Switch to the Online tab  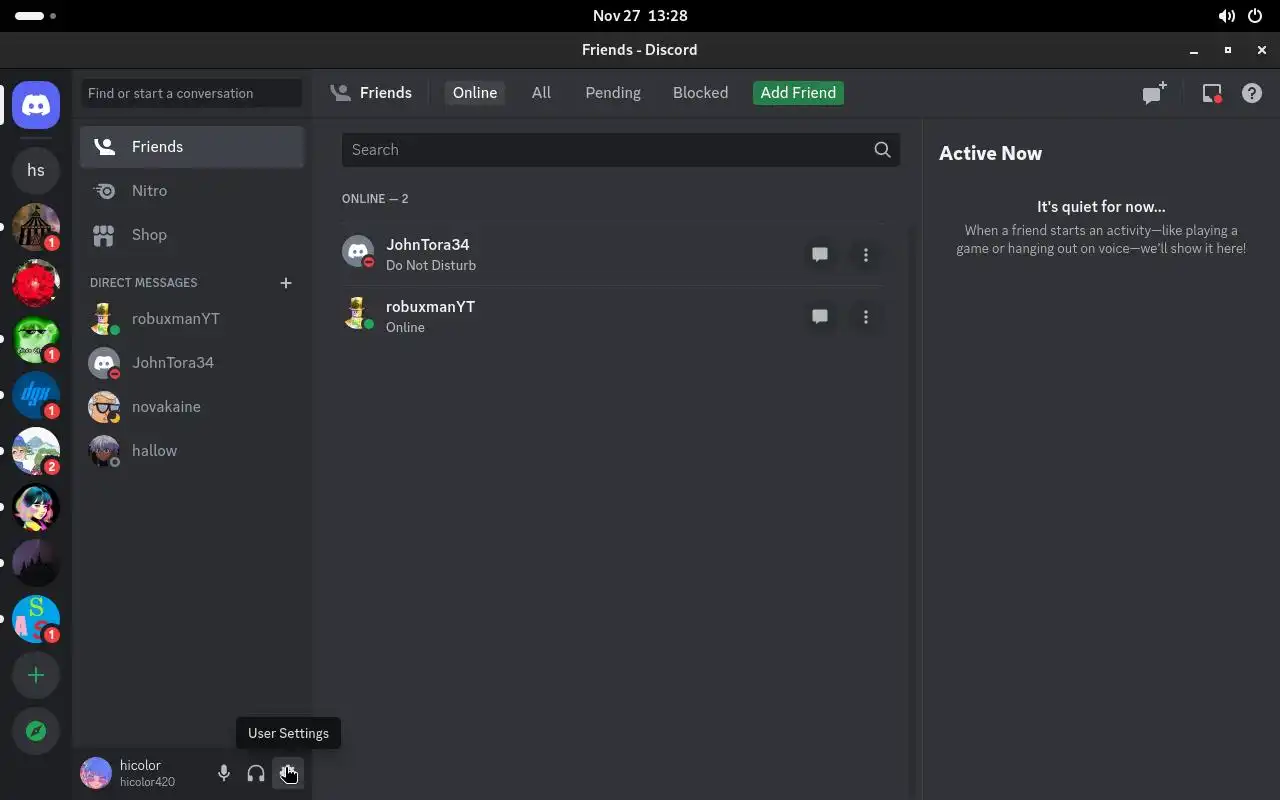coord(475,93)
